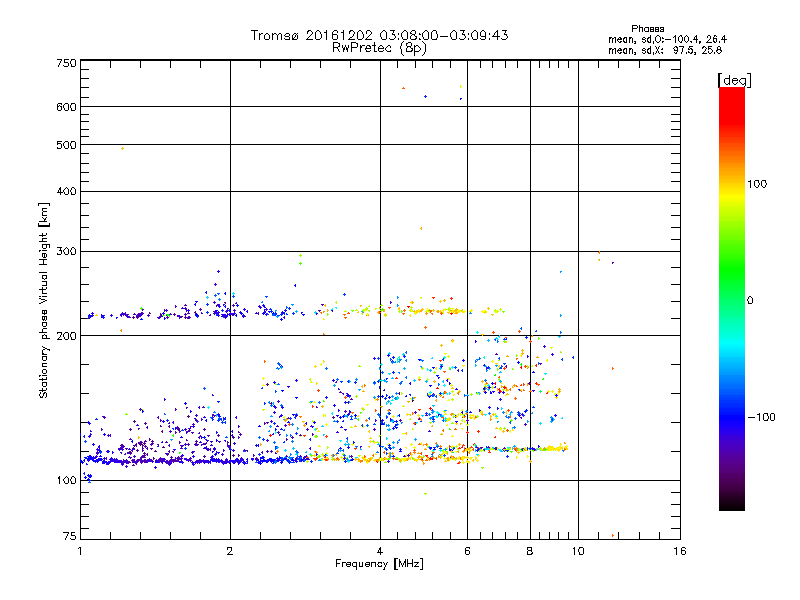The height and width of the screenshot is (600, 800).
Task: Click the x-axis tick label '2'
Action: [230, 551]
